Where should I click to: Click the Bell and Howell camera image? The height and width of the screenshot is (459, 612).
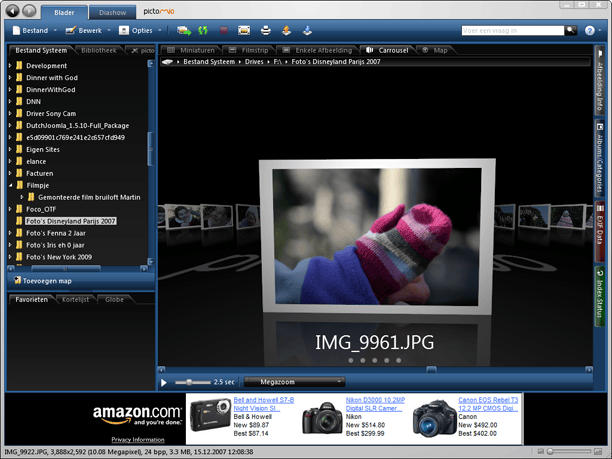pos(210,415)
